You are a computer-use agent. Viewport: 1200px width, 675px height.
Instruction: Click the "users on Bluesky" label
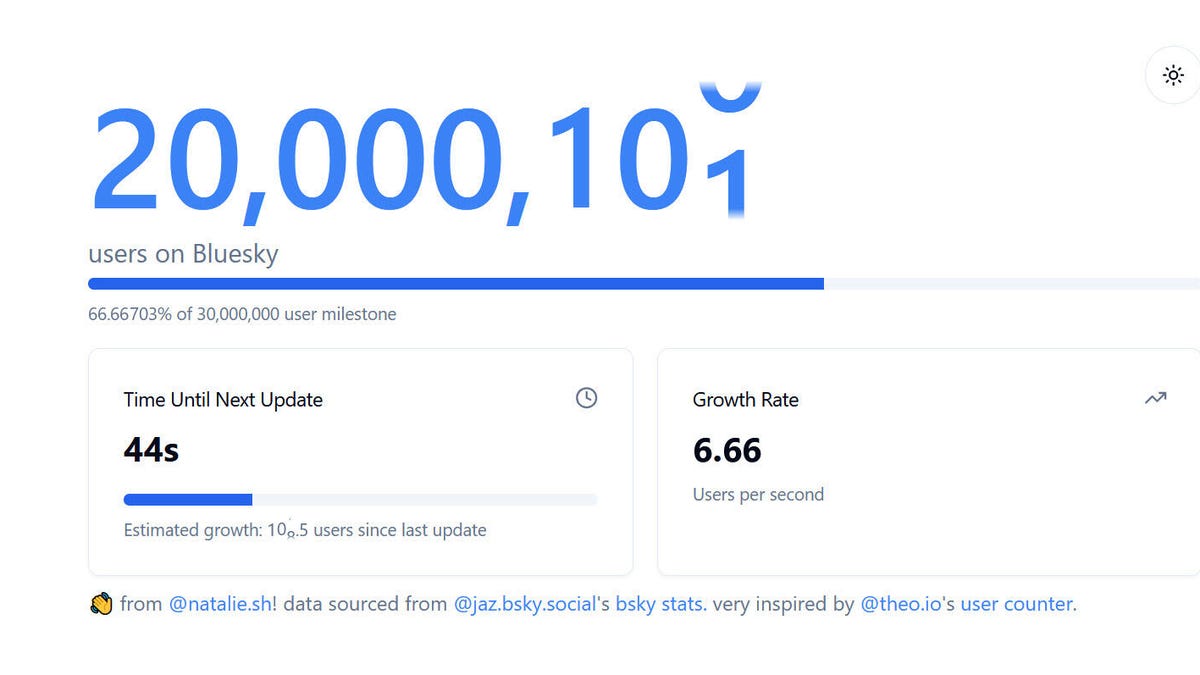coord(183,254)
